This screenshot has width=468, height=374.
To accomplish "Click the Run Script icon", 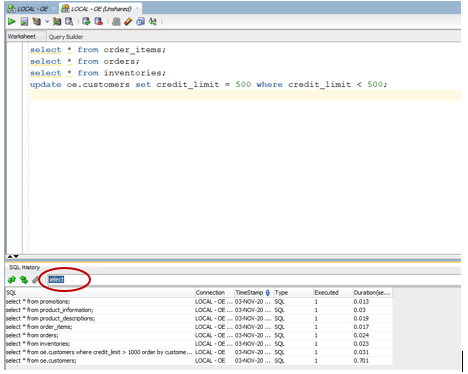I will [24, 22].
